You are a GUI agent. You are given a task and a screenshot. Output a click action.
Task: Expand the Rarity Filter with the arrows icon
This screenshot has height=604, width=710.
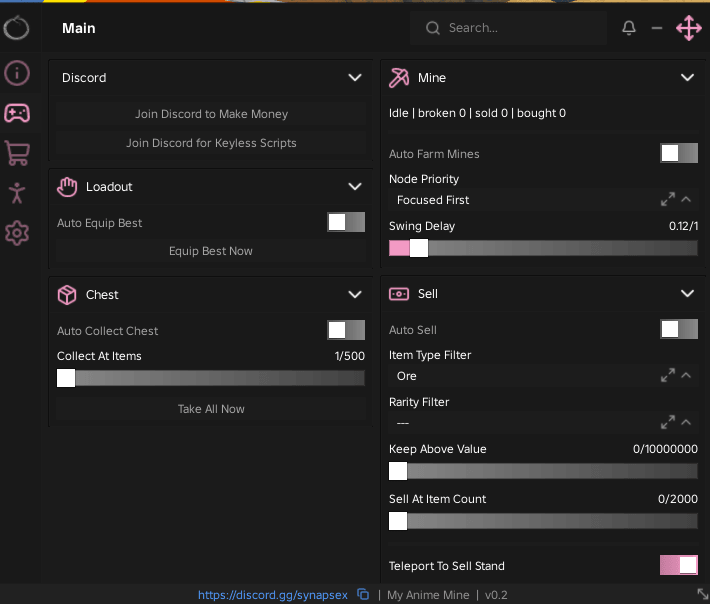point(667,422)
